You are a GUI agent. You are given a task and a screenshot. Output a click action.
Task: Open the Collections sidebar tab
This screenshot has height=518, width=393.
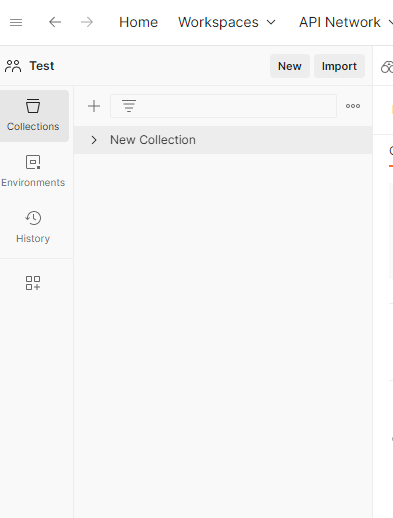(33, 116)
